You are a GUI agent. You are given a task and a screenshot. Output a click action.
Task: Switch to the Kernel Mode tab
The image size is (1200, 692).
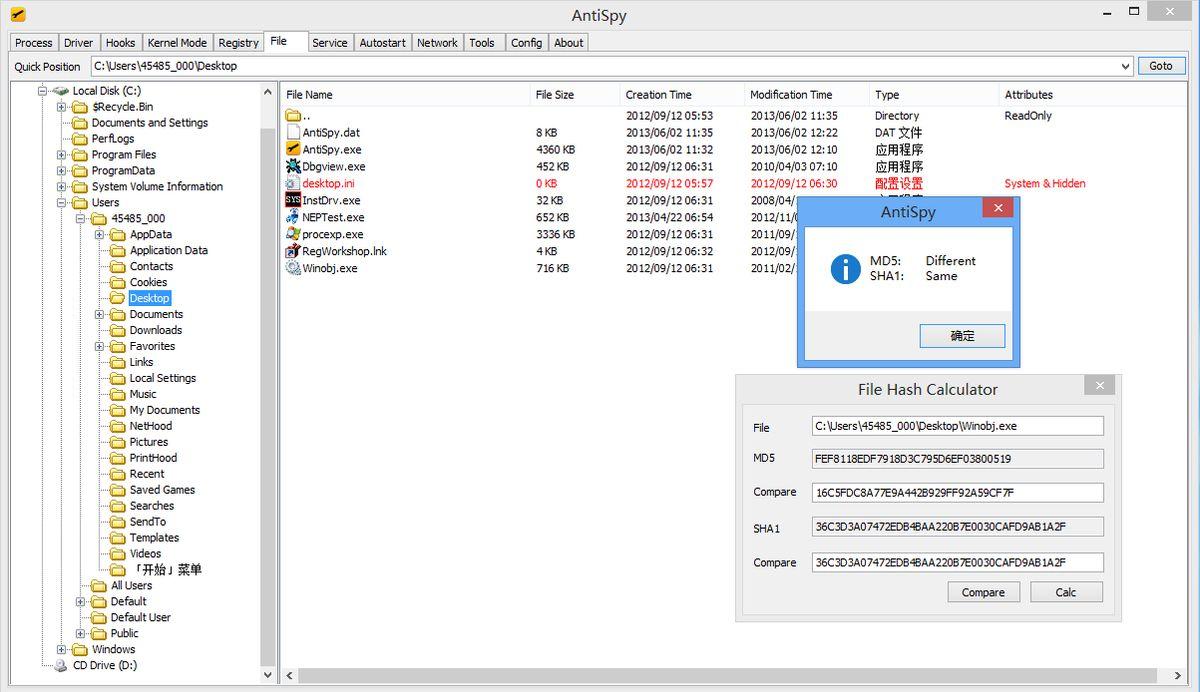tap(177, 43)
